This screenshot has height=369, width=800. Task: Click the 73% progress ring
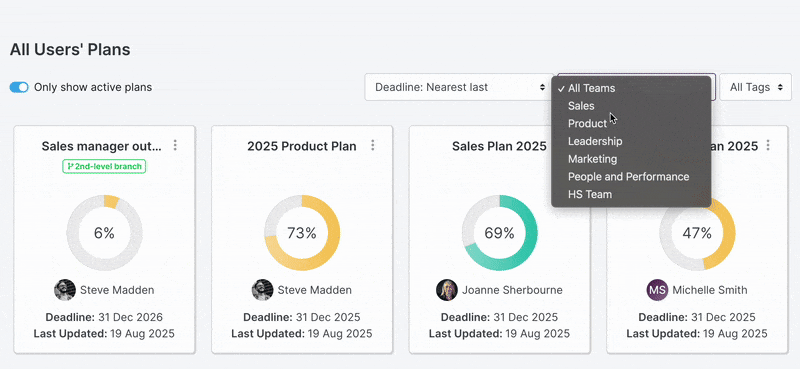302,233
